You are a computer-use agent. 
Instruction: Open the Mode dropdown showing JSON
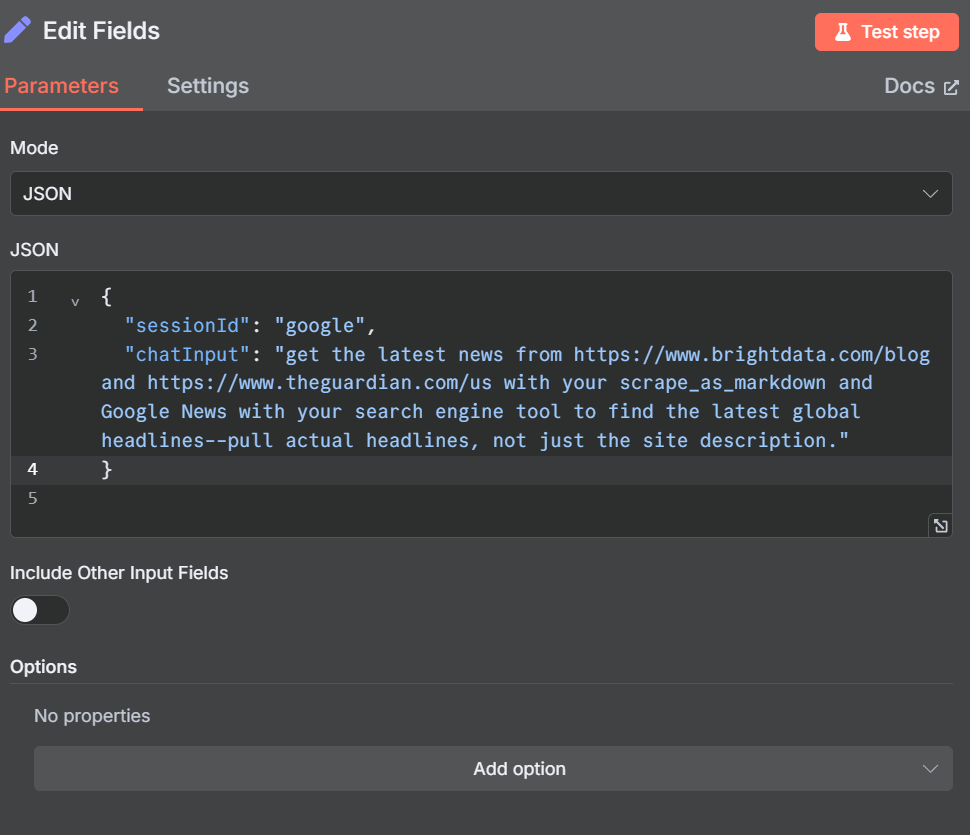point(480,193)
